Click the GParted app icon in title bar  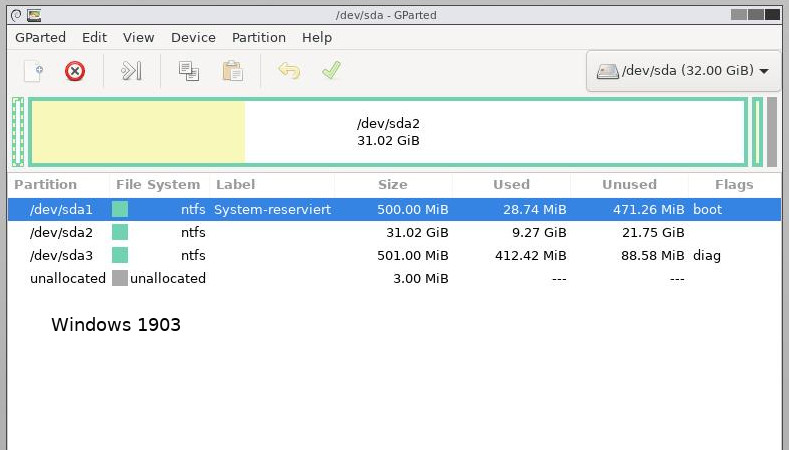(34, 15)
